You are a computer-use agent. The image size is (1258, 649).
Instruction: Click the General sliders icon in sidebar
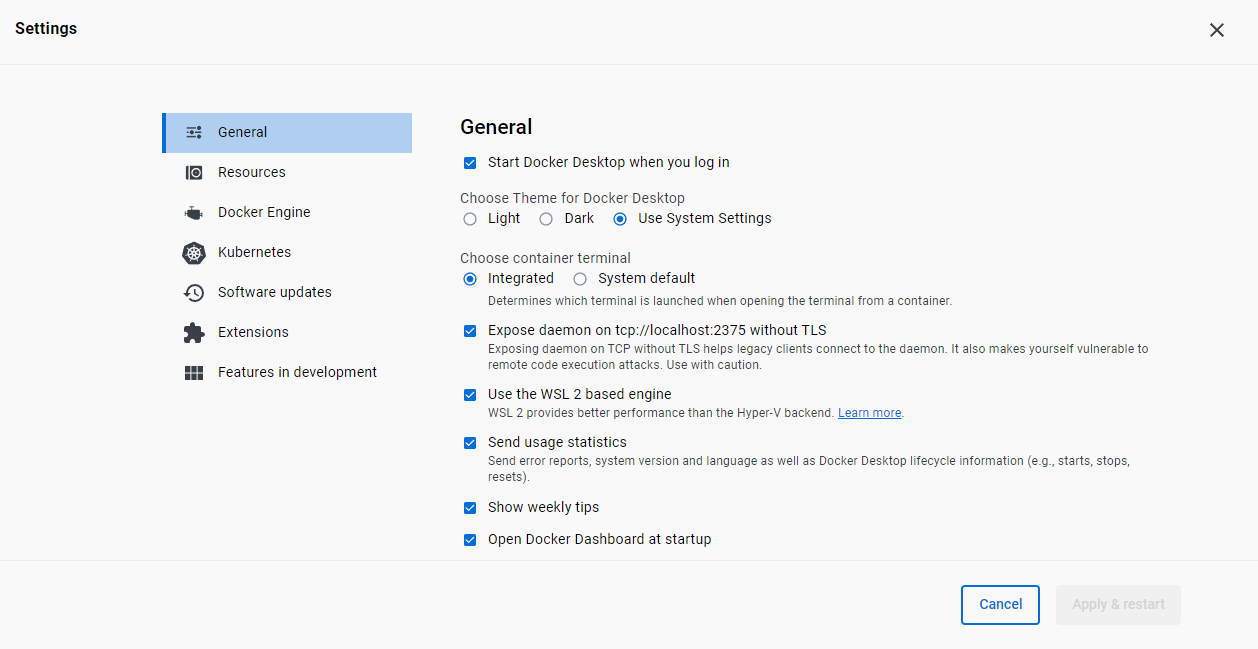194,132
